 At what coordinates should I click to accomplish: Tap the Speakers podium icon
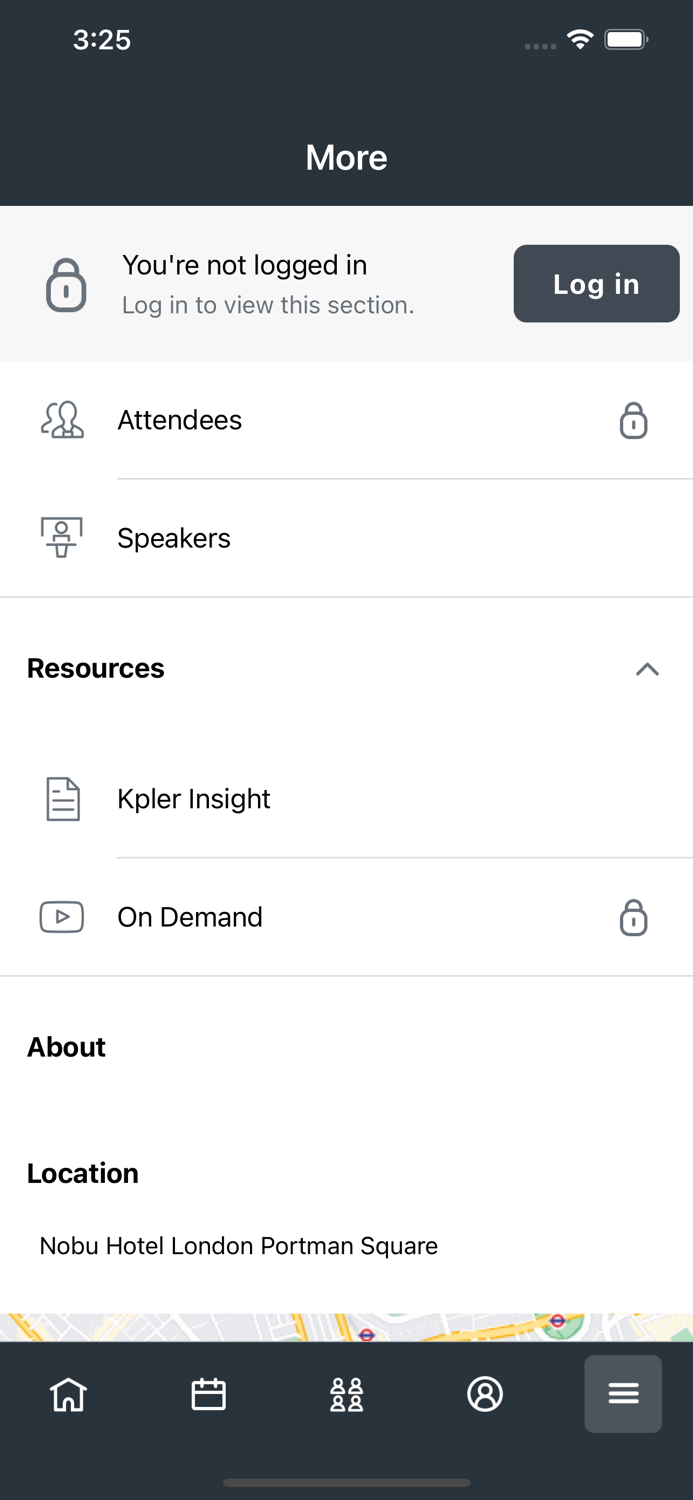(61, 537)
